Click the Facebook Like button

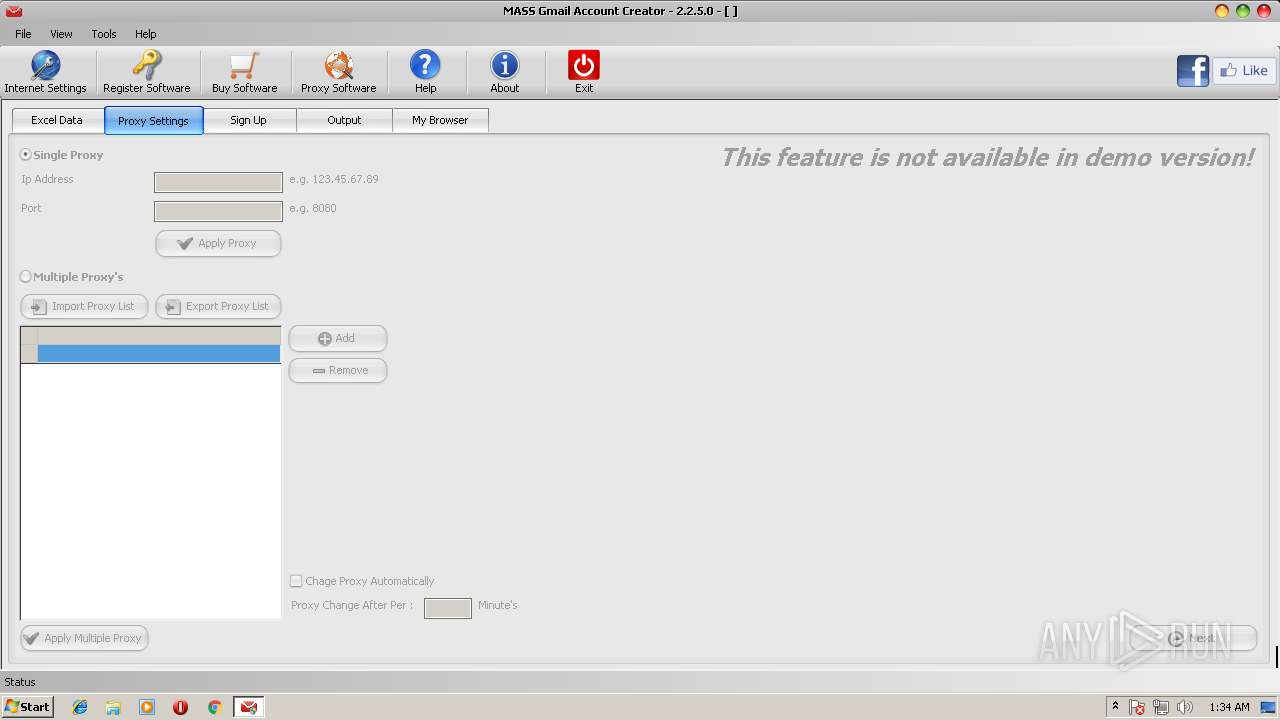1244,71
